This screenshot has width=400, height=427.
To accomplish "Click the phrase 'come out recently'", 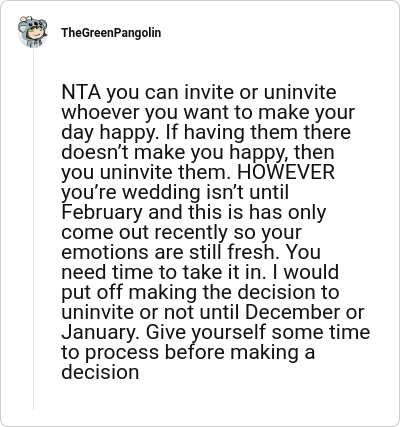I will 144,233.
